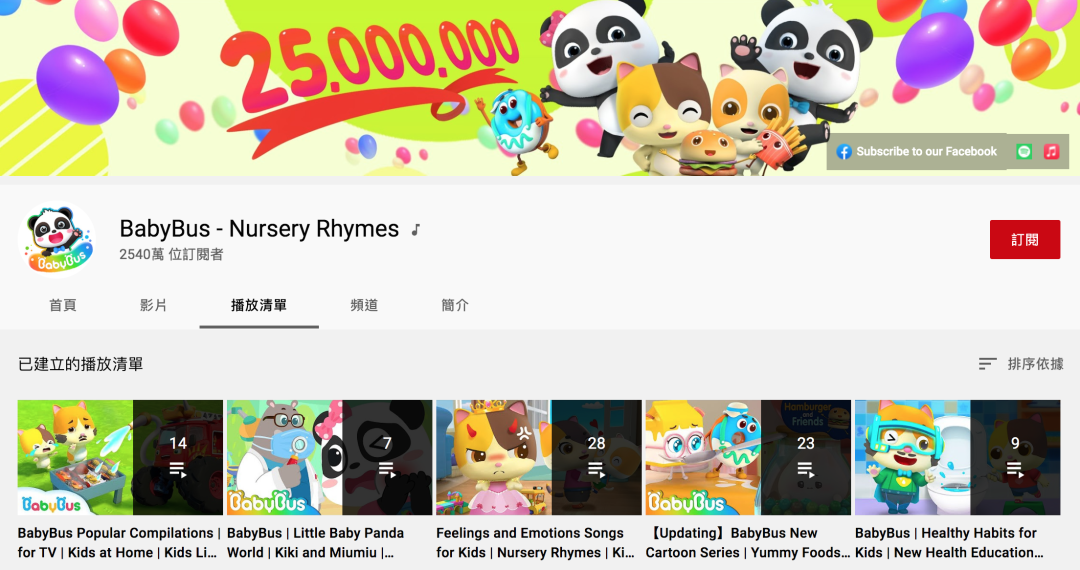Follow the Subscribe to our Facebook link
This screenshot has height=570, width=1080.
926,152
